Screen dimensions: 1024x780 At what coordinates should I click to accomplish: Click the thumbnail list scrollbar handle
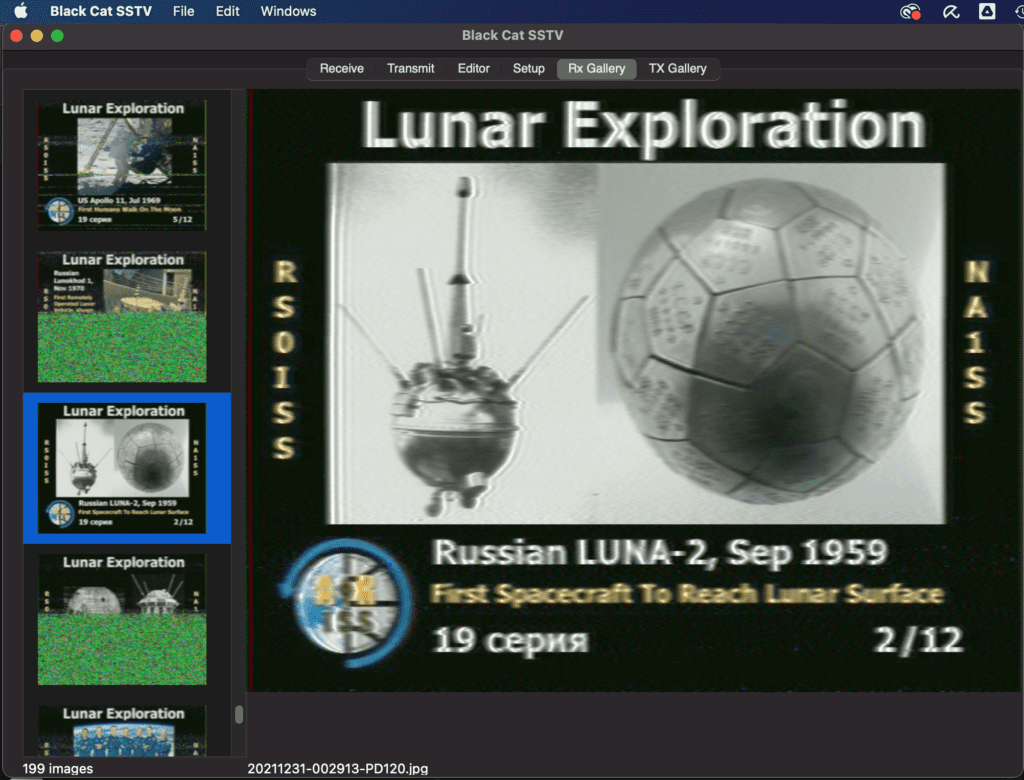tap(238, 715)
